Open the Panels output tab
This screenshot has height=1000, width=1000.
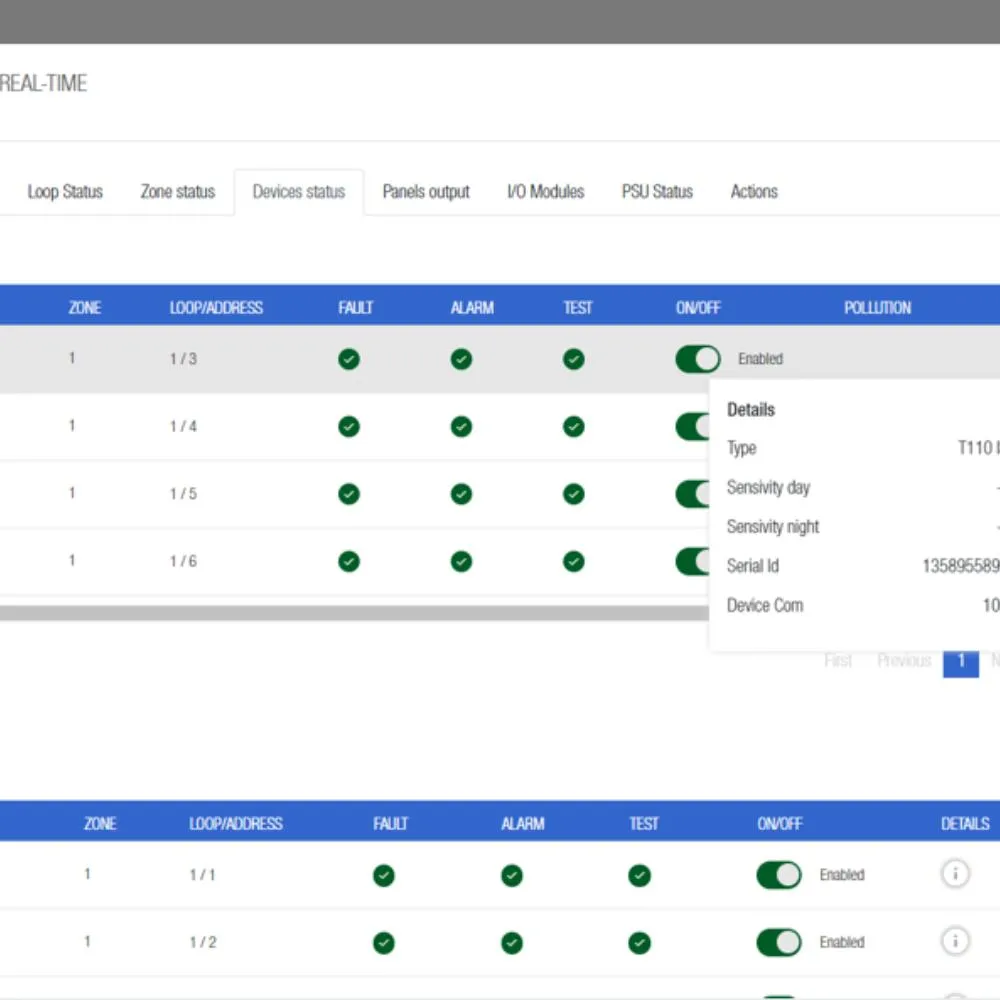coord(426,191)
